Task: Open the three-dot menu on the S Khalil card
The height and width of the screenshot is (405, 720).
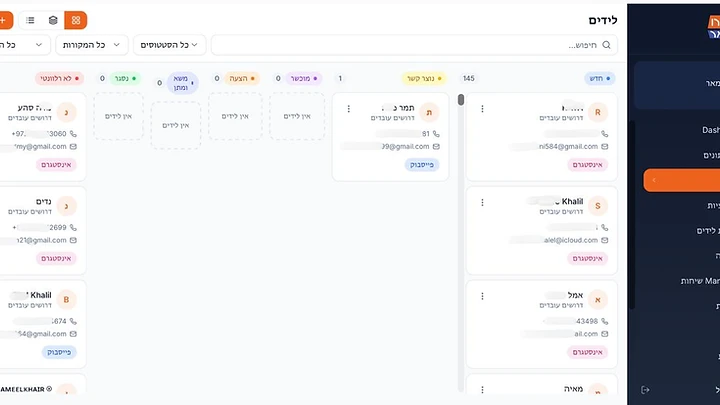Action: (482, 202)
